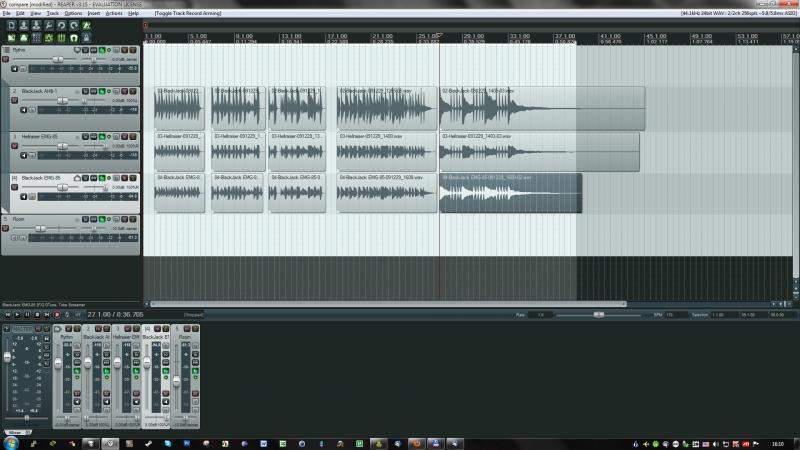Open the File menu
This screenshot has width=800, height=450.
point(6,13)
